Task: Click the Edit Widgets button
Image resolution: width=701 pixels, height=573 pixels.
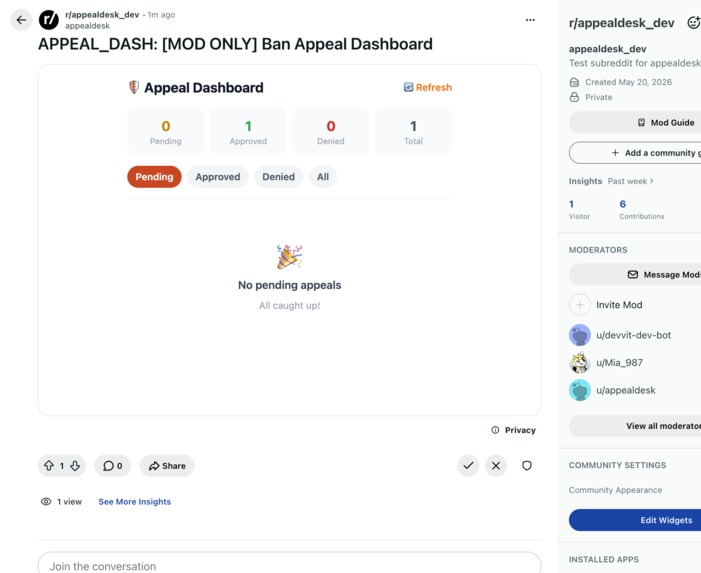Action: 635,520
